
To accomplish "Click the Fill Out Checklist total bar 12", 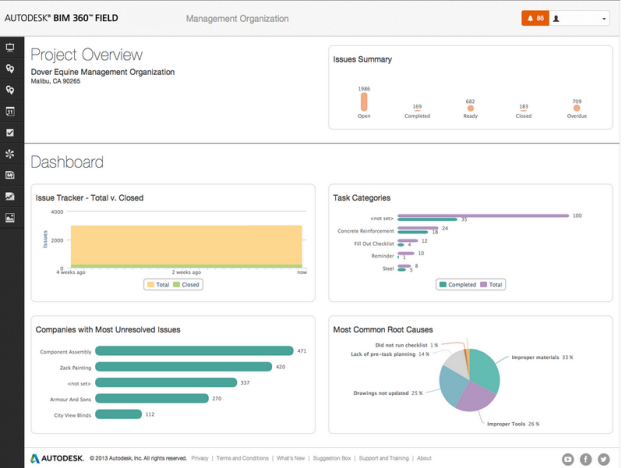I will tap(408, 241).
